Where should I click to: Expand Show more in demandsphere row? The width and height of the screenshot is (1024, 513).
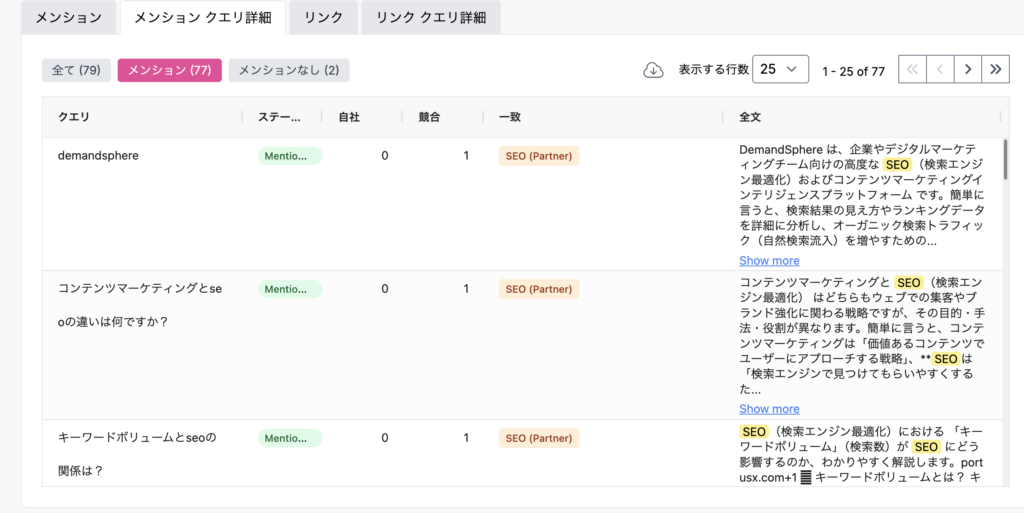(769, 261)
